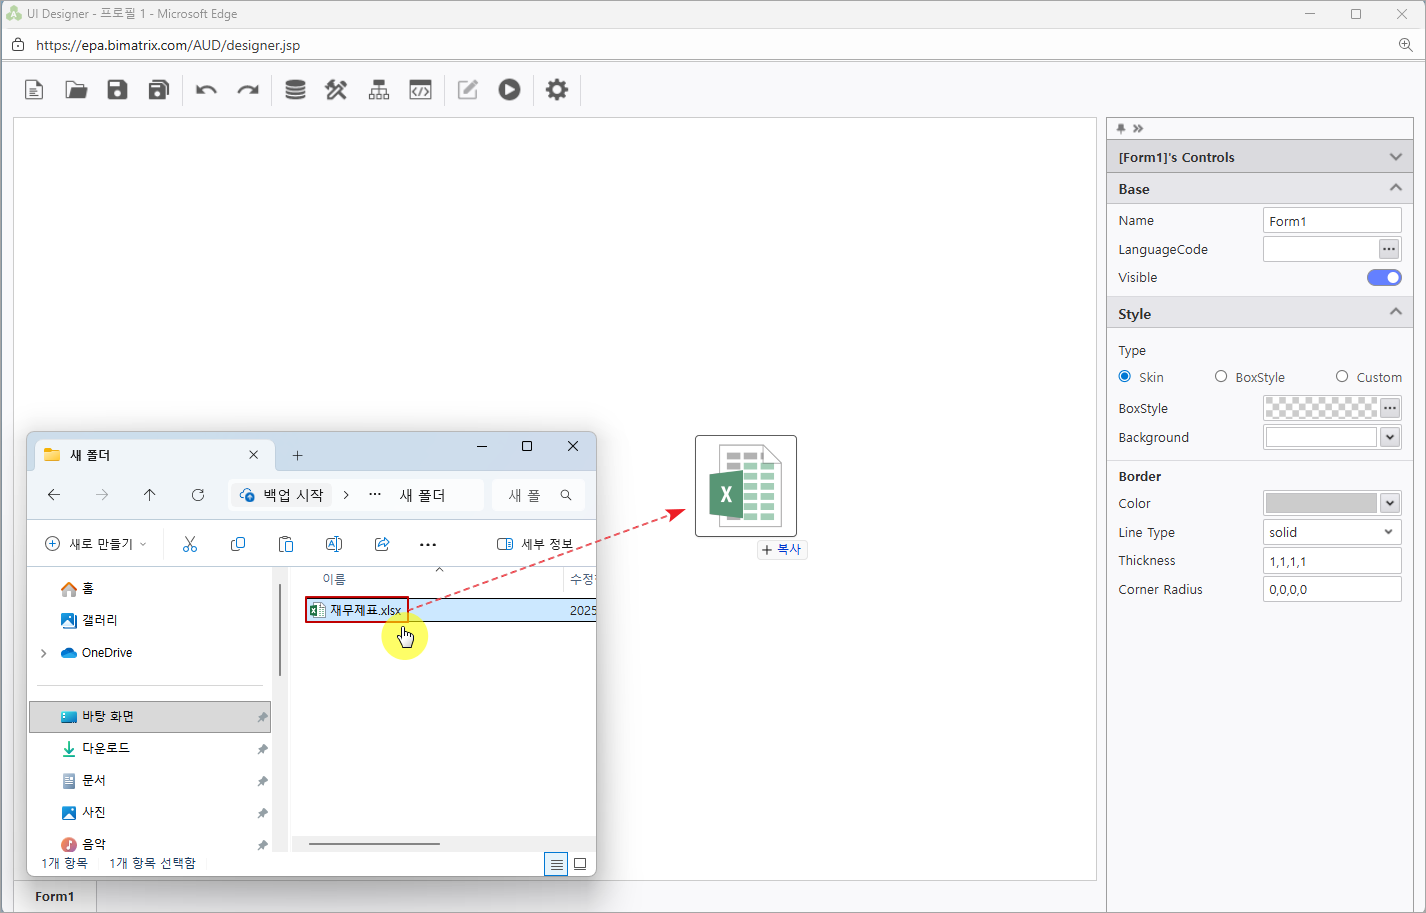Select the 새 폴더 explorer tab

(150, 455)
